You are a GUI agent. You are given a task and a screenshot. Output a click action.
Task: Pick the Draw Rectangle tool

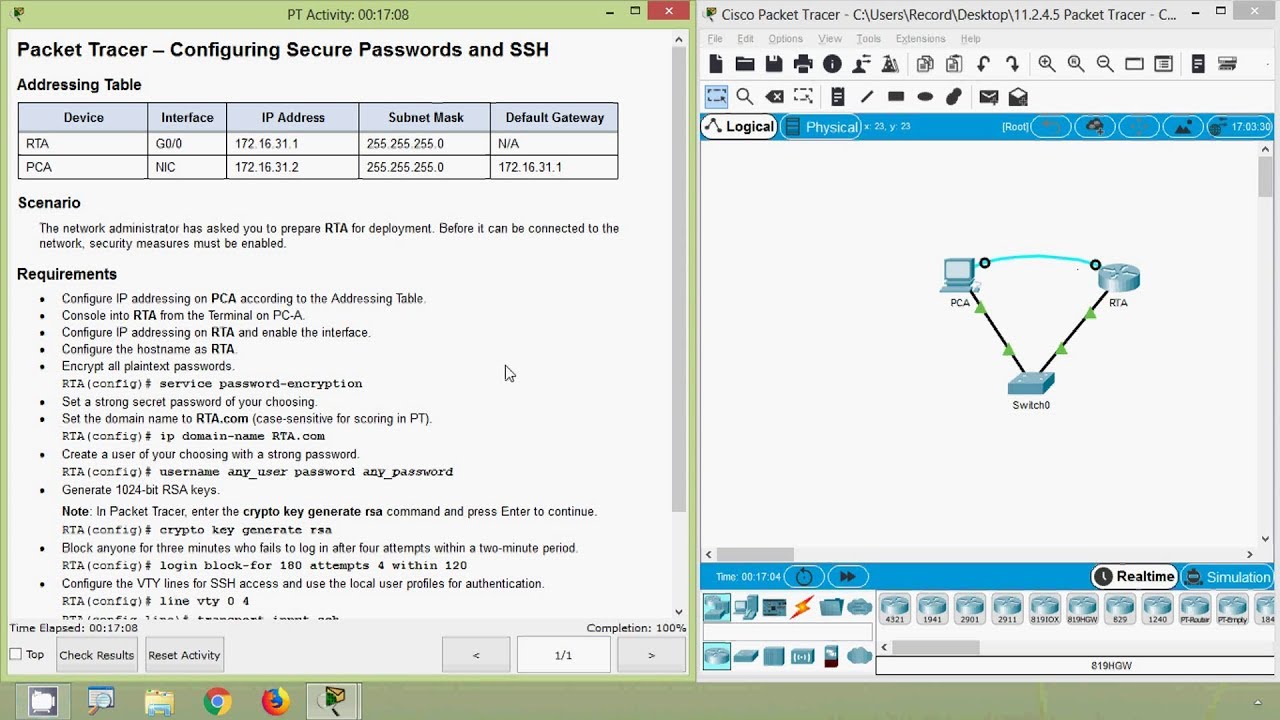coord(896,96)
